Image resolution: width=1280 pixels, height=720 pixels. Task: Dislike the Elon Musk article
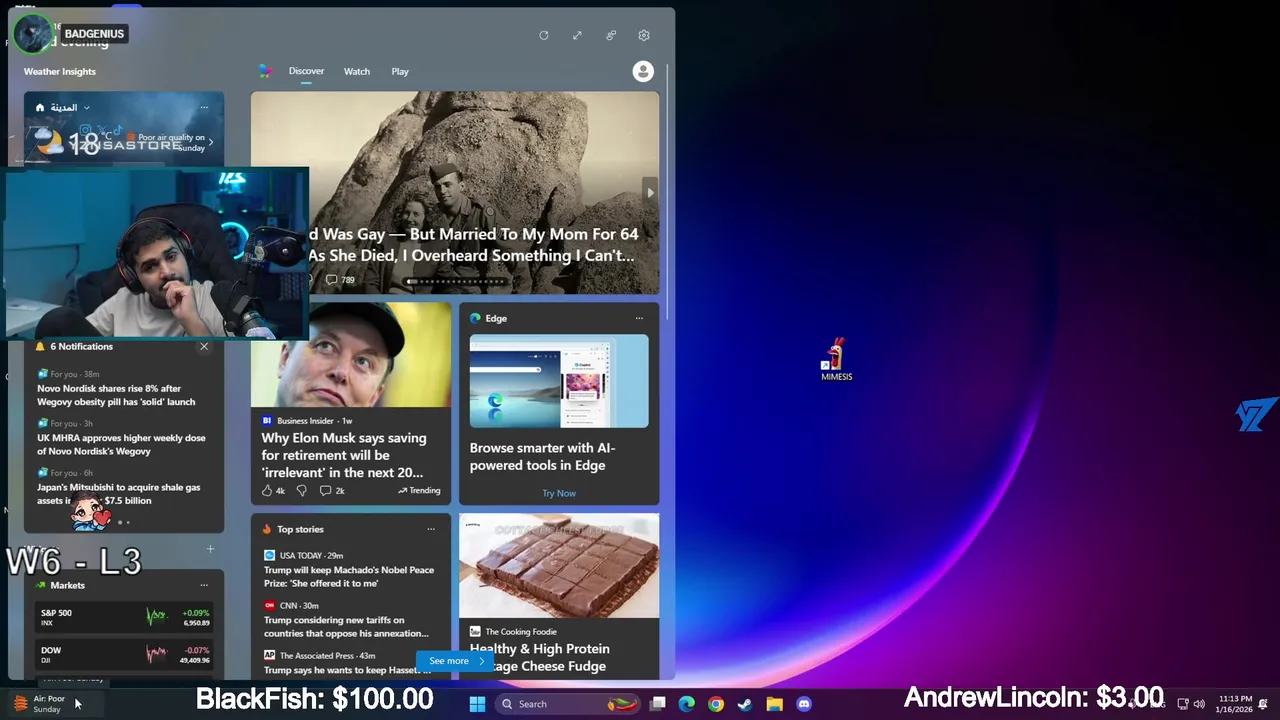301,490
